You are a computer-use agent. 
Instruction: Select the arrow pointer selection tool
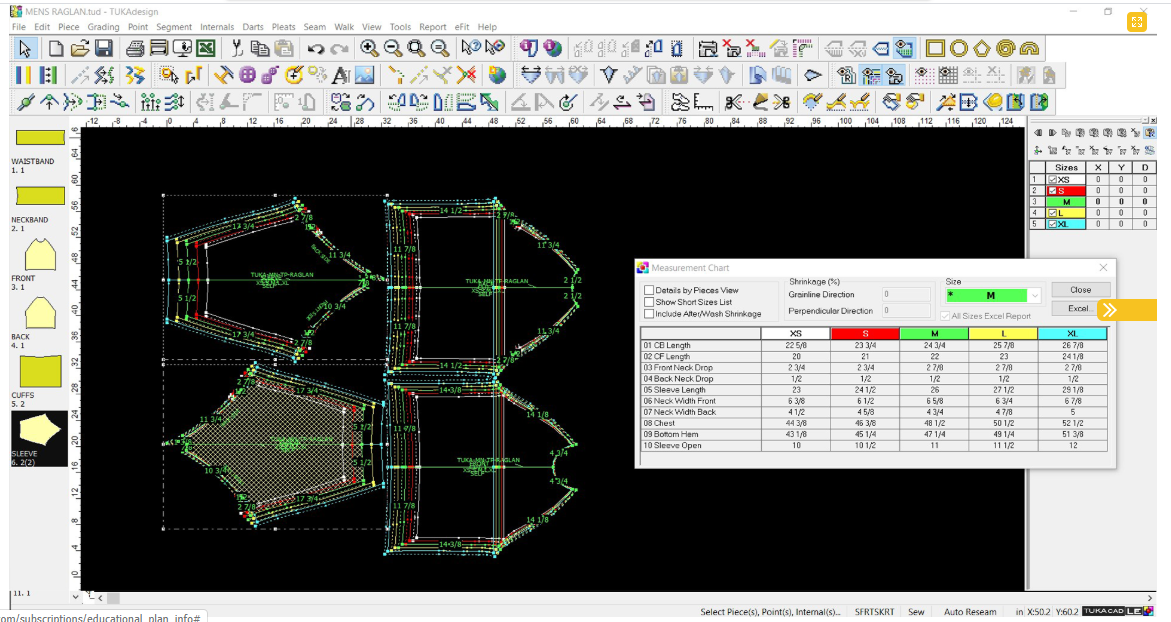coord(25,48)
